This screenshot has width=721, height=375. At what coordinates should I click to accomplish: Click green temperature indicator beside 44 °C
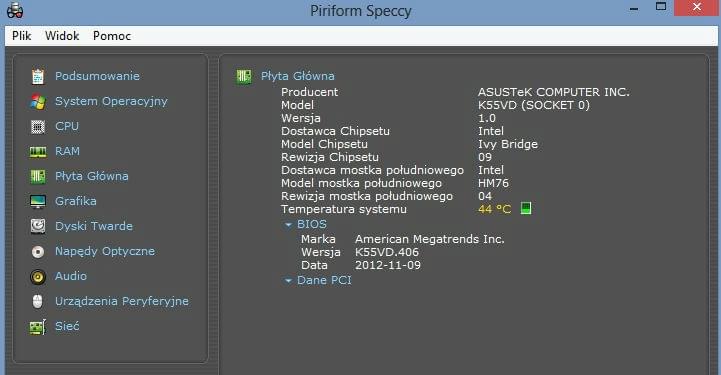(x=526, y=209)
